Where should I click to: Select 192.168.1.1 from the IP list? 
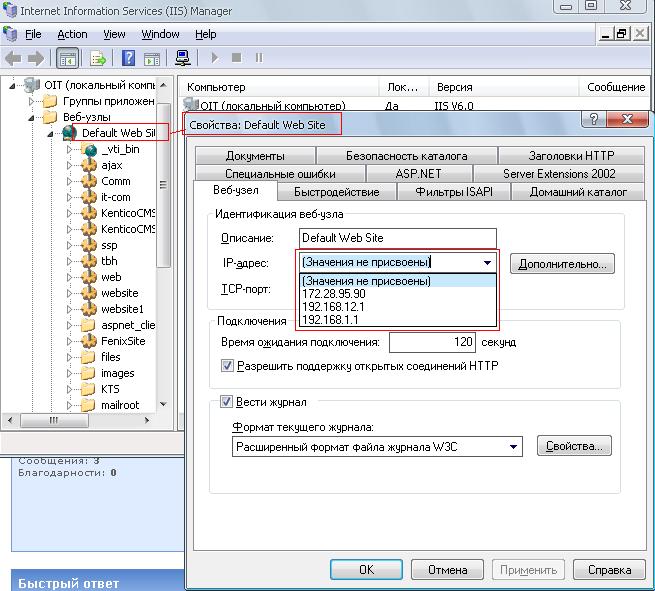[398, 320]
